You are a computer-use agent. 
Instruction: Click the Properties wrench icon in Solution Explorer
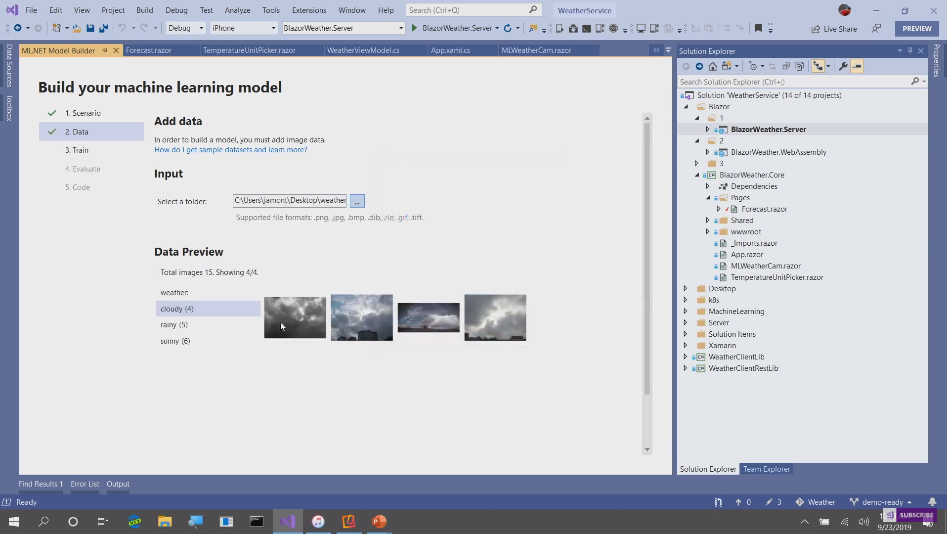[x=843, y=66]
